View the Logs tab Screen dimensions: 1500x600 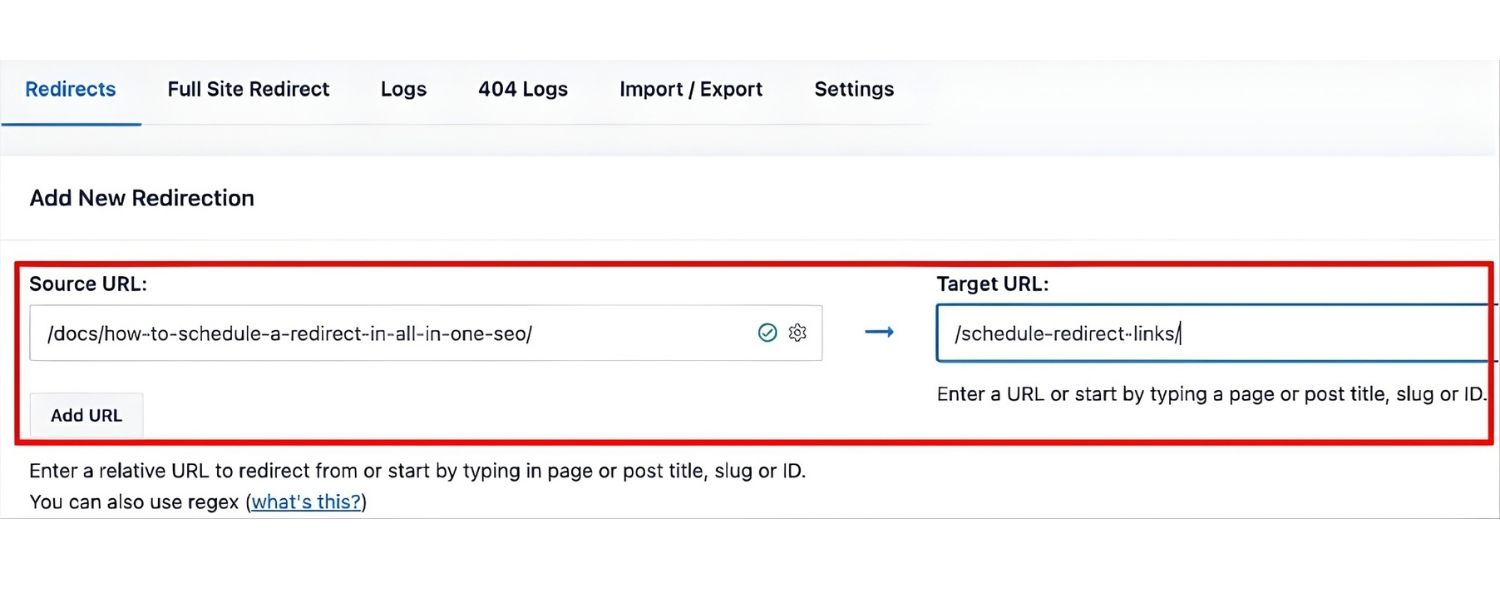click(x=403, y=89)
